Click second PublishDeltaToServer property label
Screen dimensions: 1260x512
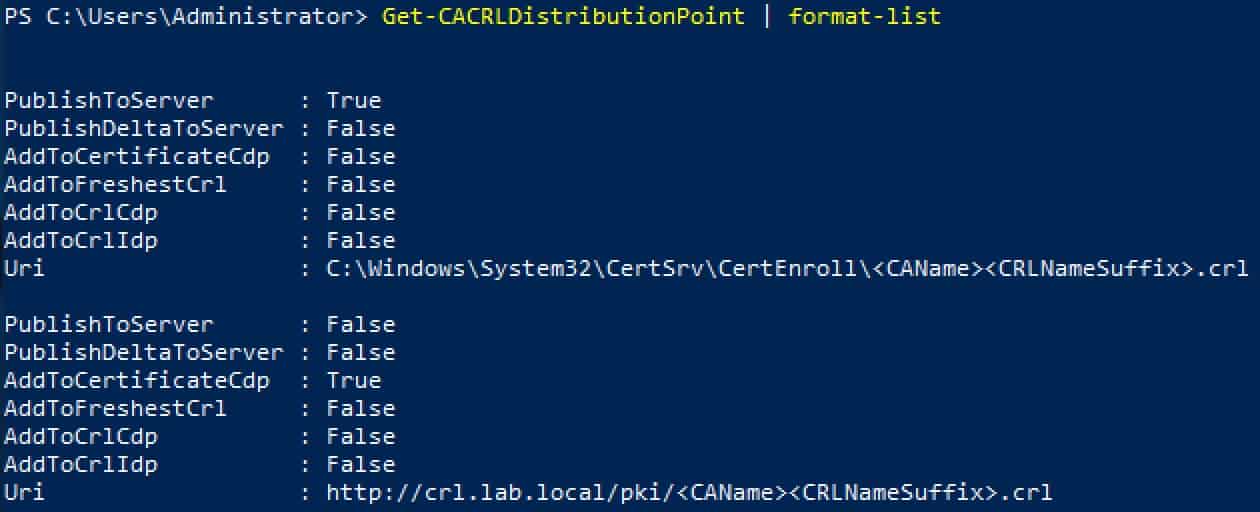pos(144,353)
